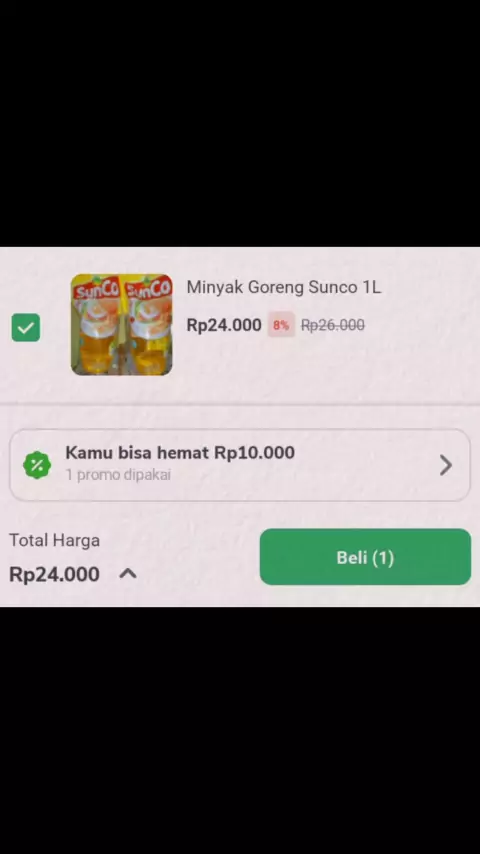
Task: Click the green percent promo badge icon
Action: tap(37, 465)
